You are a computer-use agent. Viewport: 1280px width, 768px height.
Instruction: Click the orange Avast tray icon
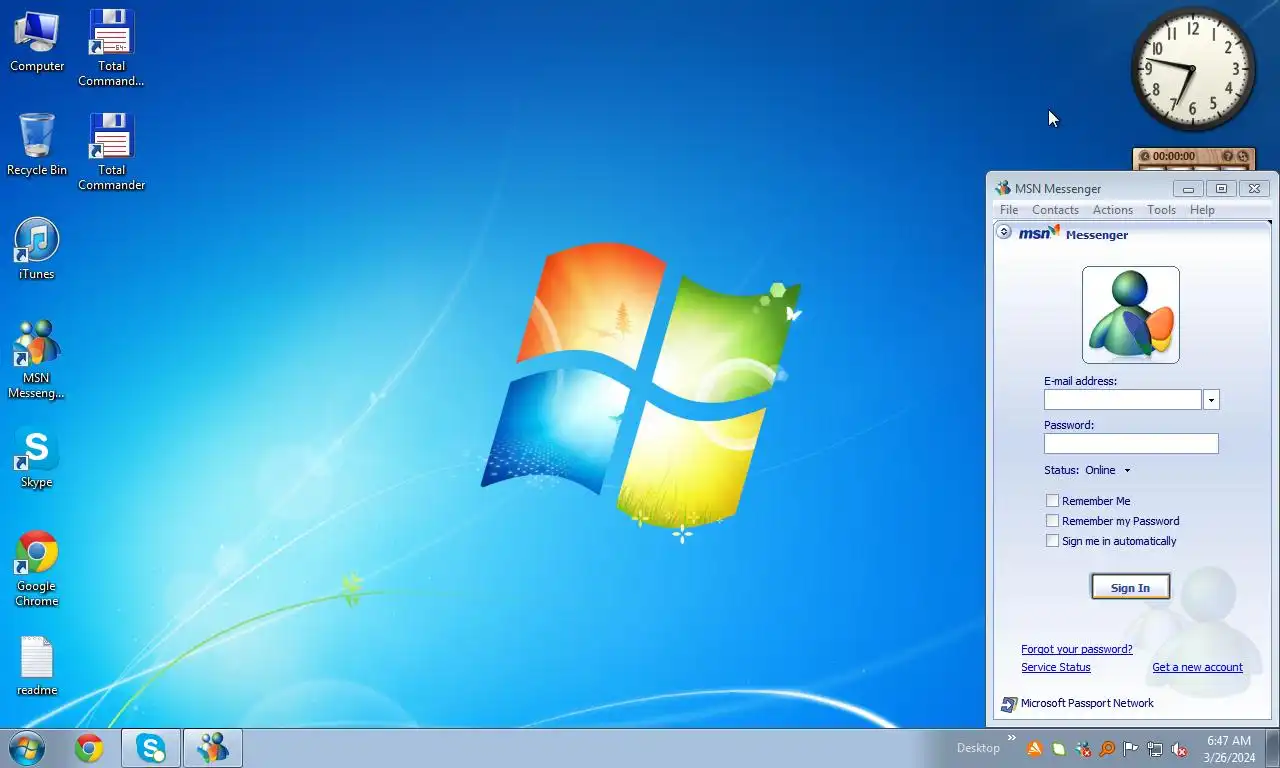point(1035,749)
